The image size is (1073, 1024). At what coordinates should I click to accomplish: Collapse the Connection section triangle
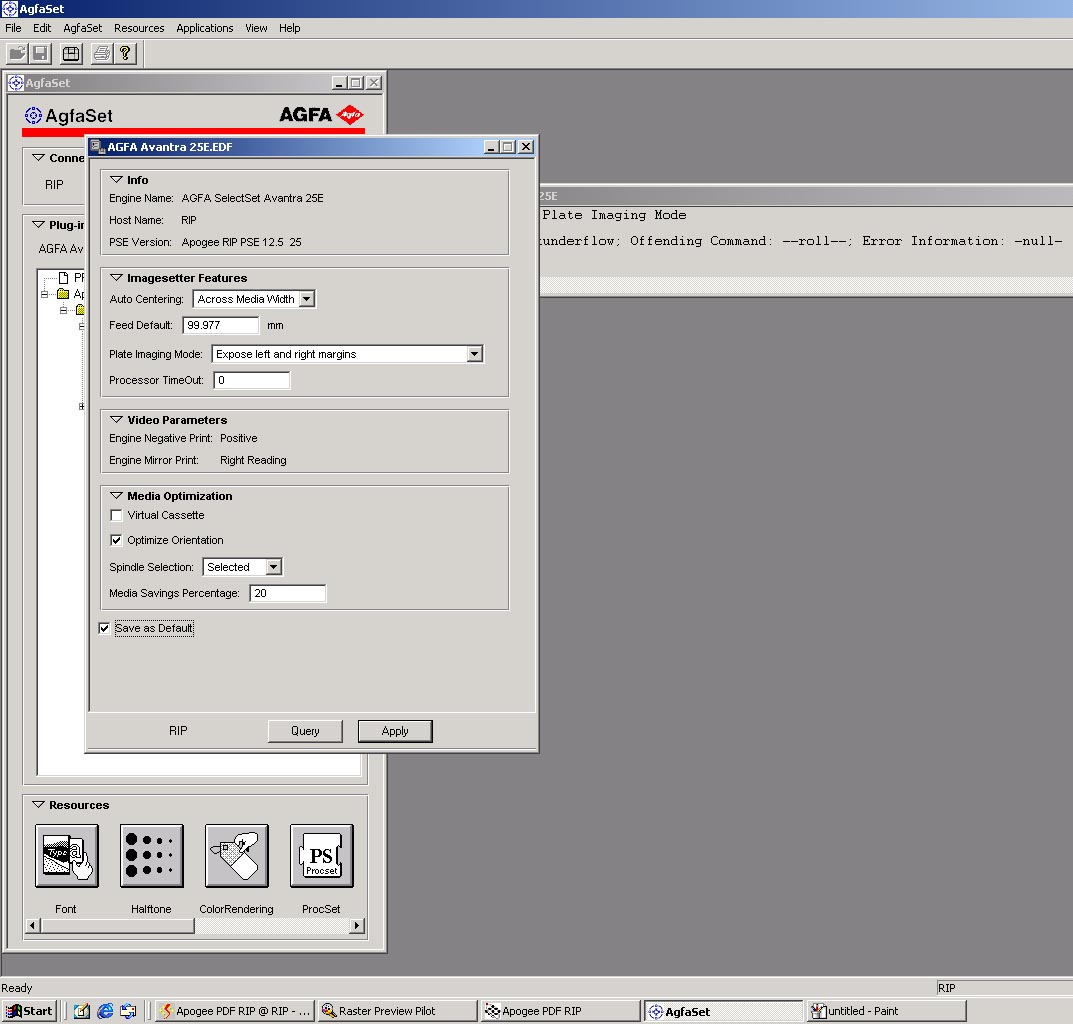pyautogui.click(x=38, y=157)
